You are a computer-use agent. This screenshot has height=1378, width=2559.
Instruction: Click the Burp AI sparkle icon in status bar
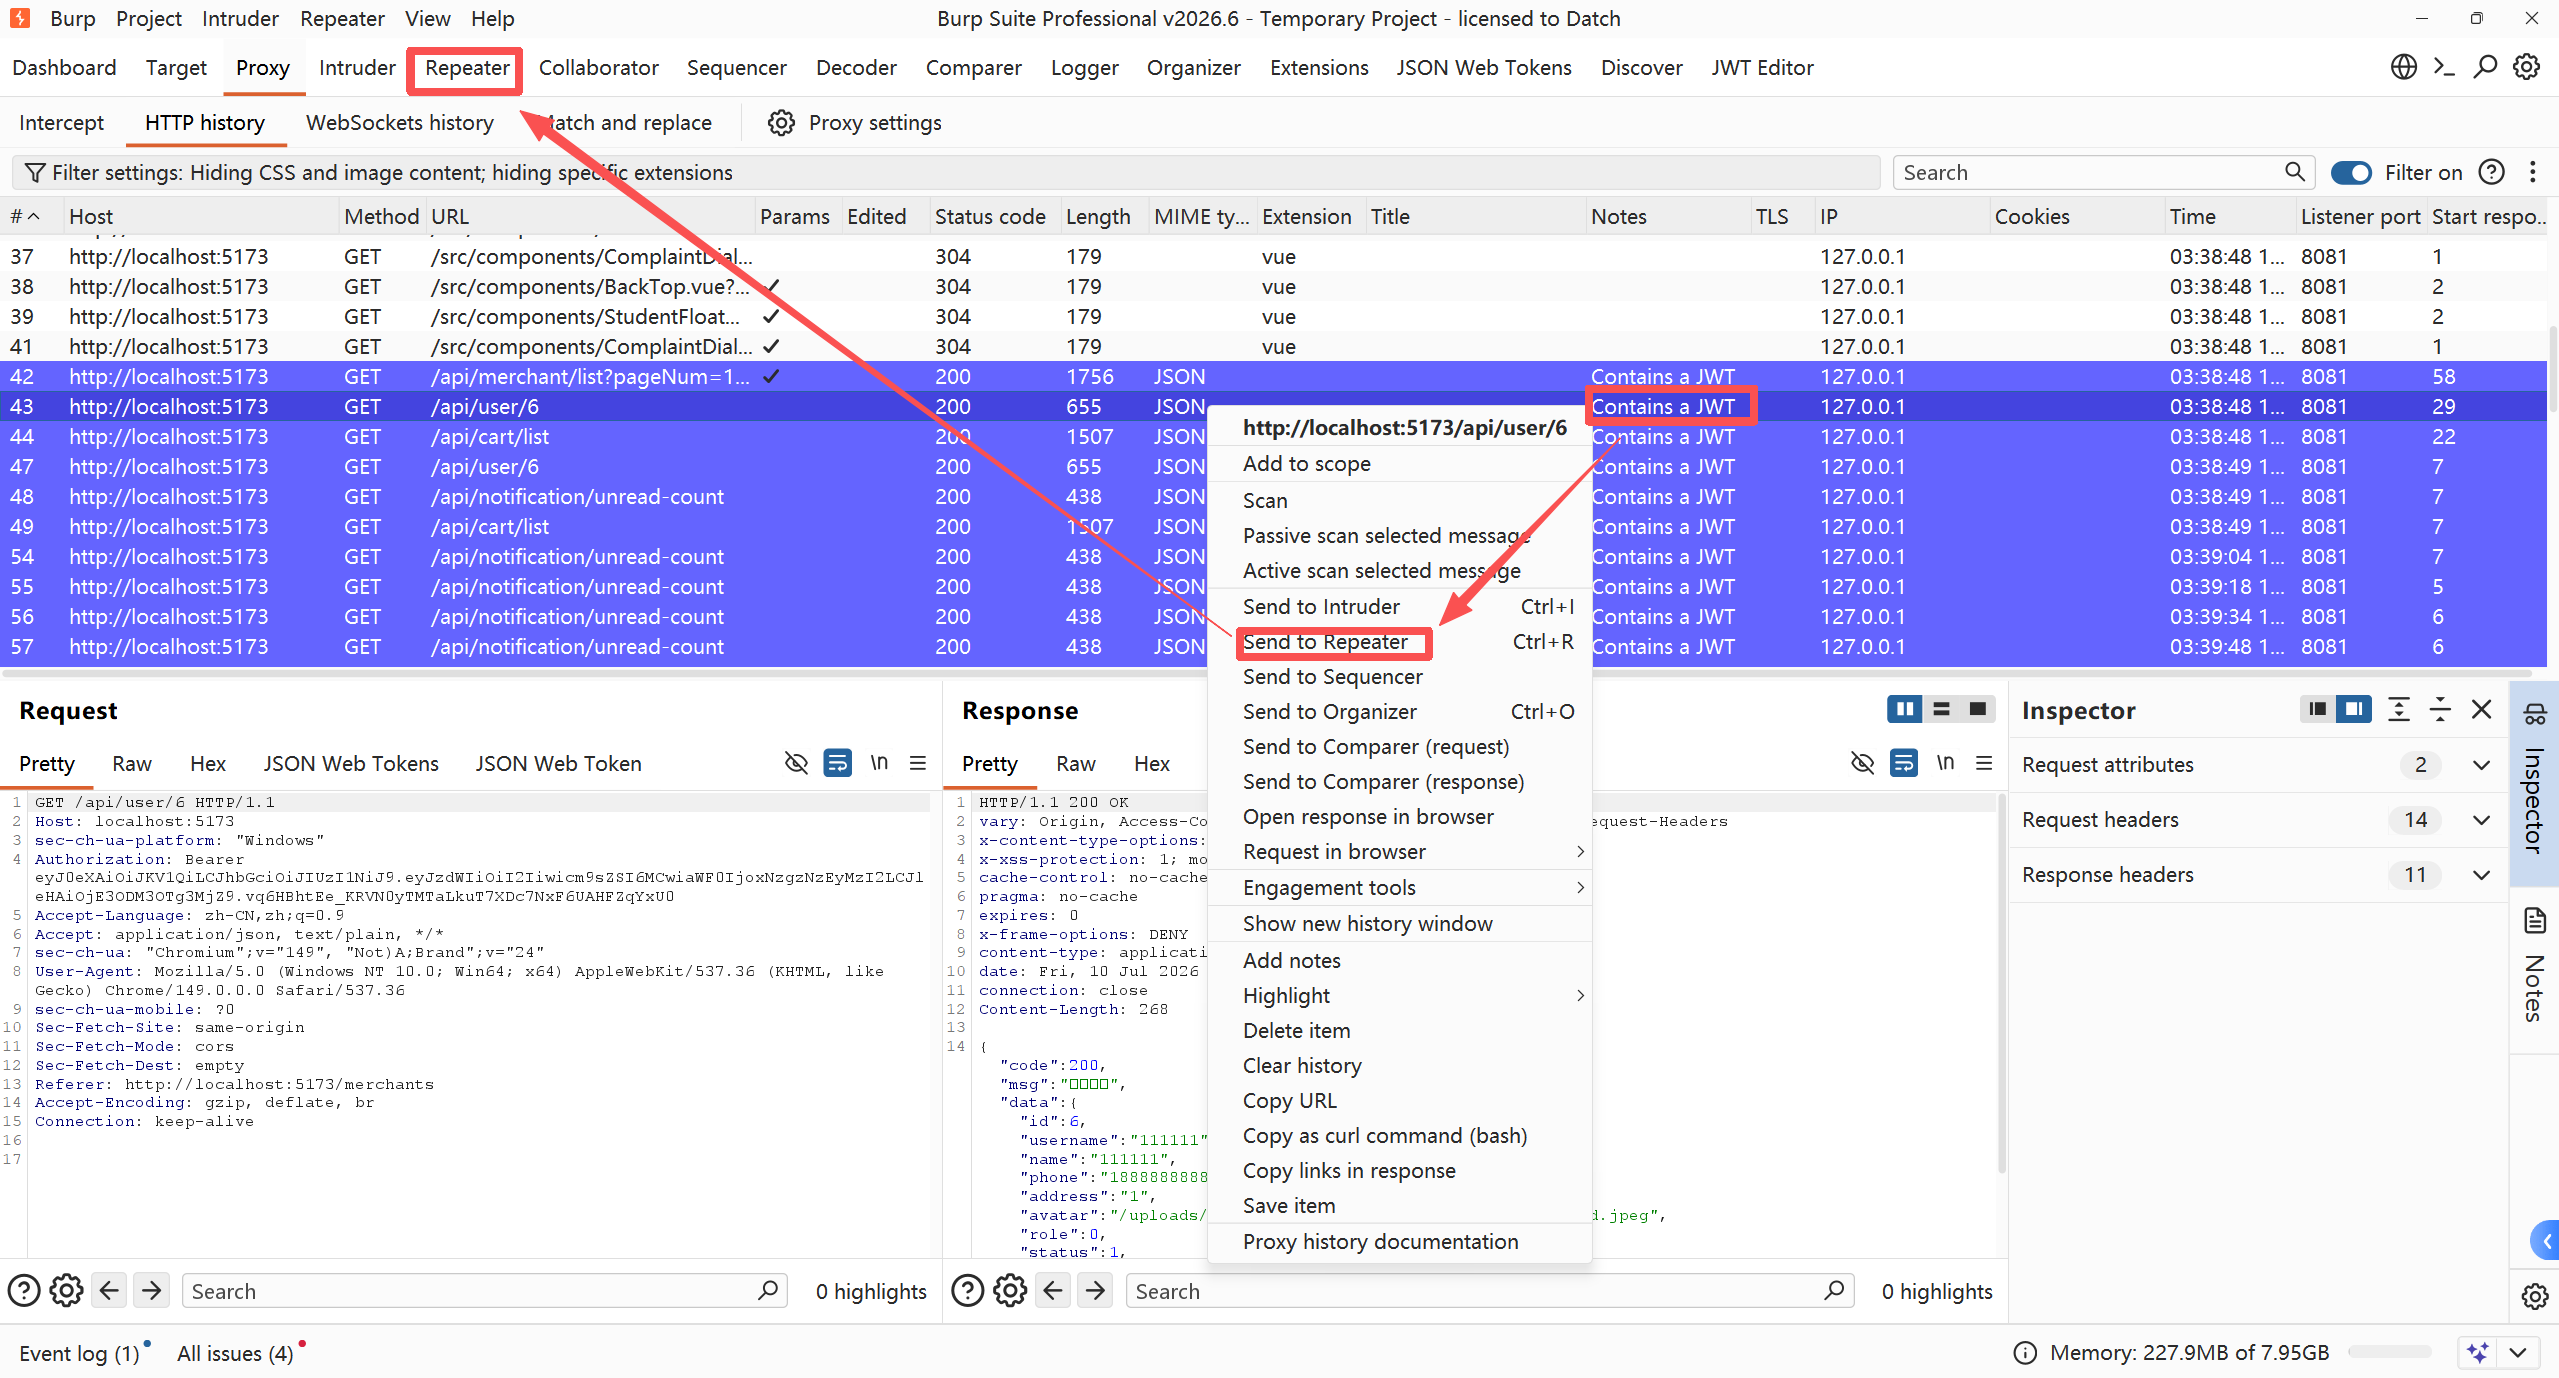[2478, 1352]
